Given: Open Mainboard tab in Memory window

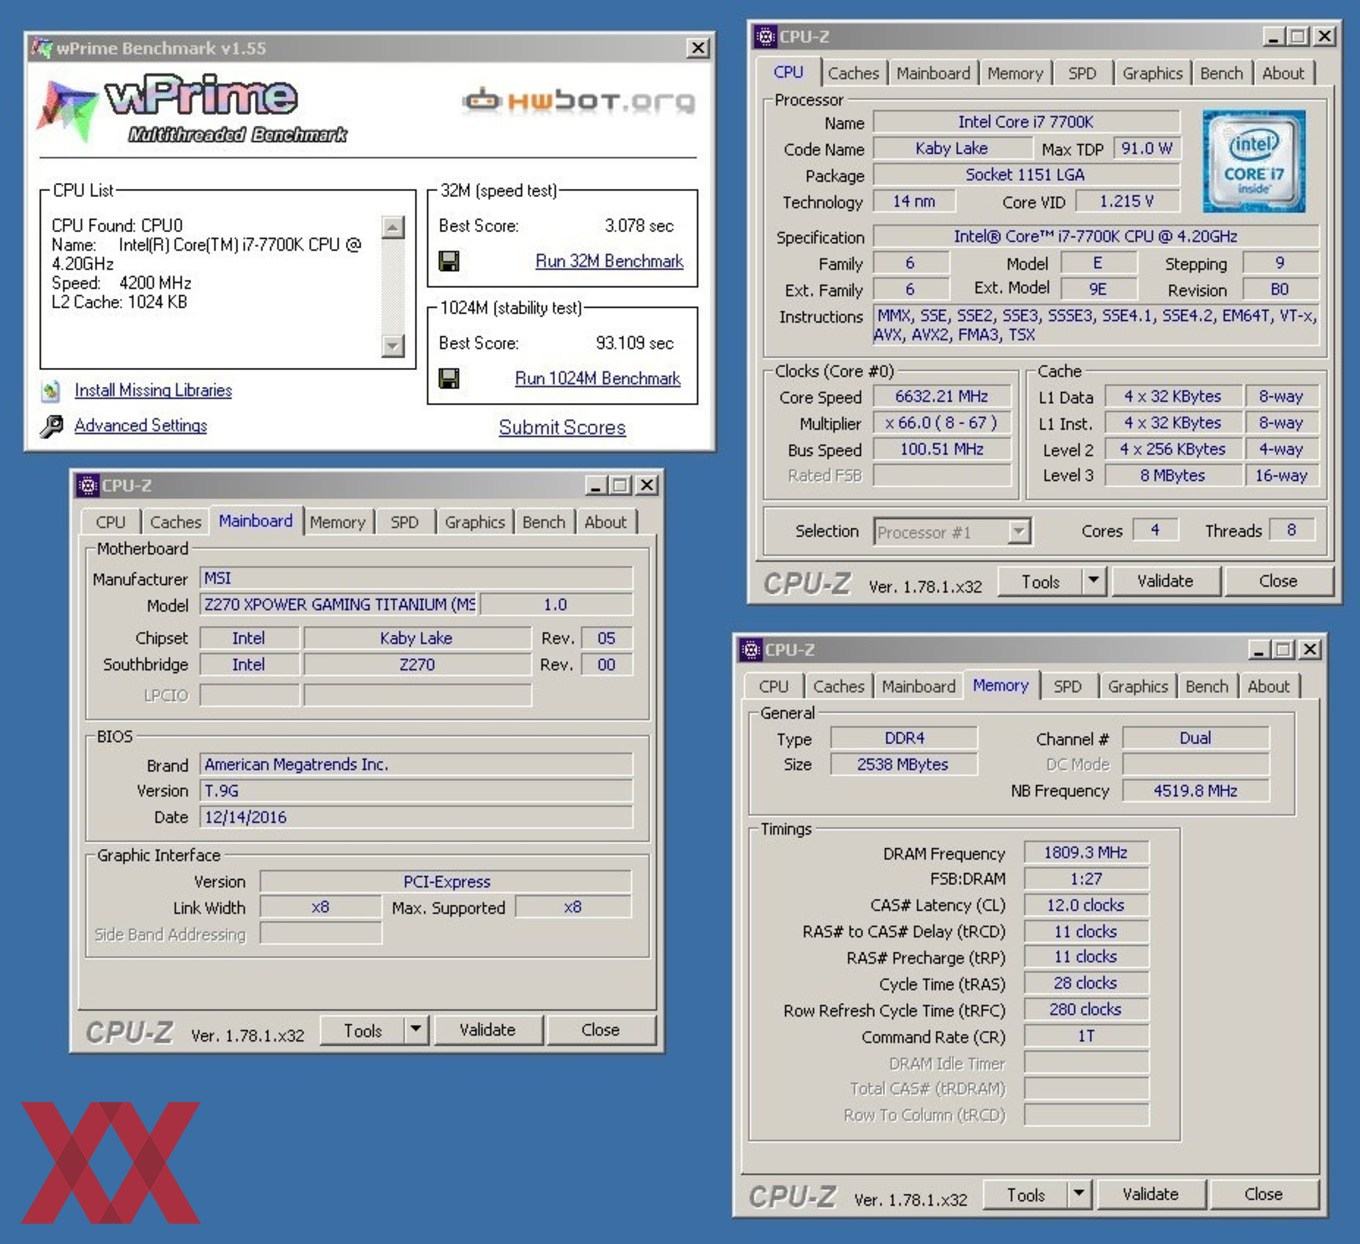Looking at the screenshot, I should [x=918, y=686].
